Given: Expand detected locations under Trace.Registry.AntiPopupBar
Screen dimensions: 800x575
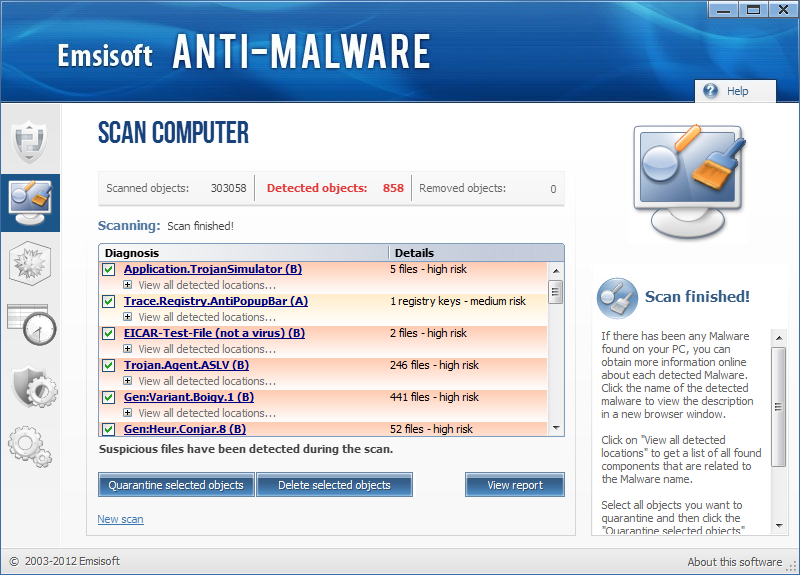Looking at the screenshot, I should (x=128, y=317).
